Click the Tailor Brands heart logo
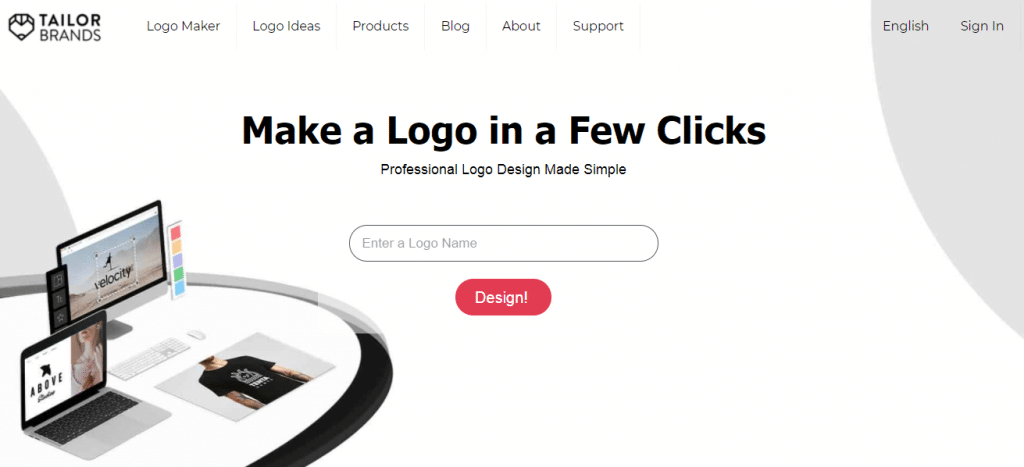 click(21, 27)
